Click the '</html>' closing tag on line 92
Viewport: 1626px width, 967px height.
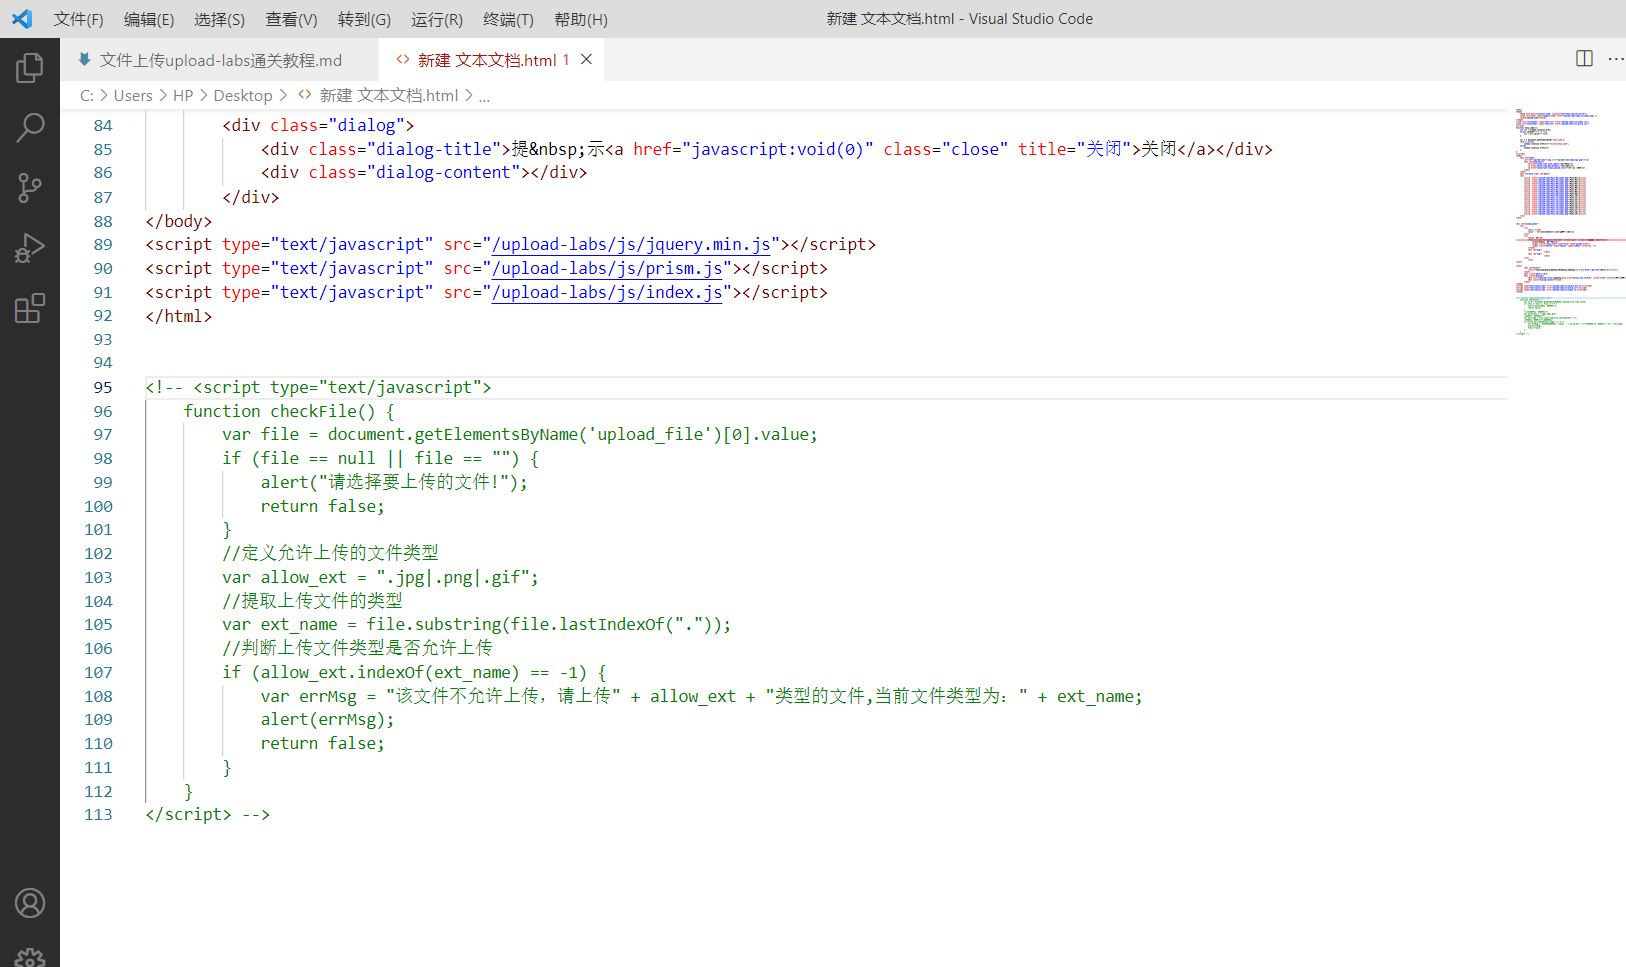click(x=179, y=316)
